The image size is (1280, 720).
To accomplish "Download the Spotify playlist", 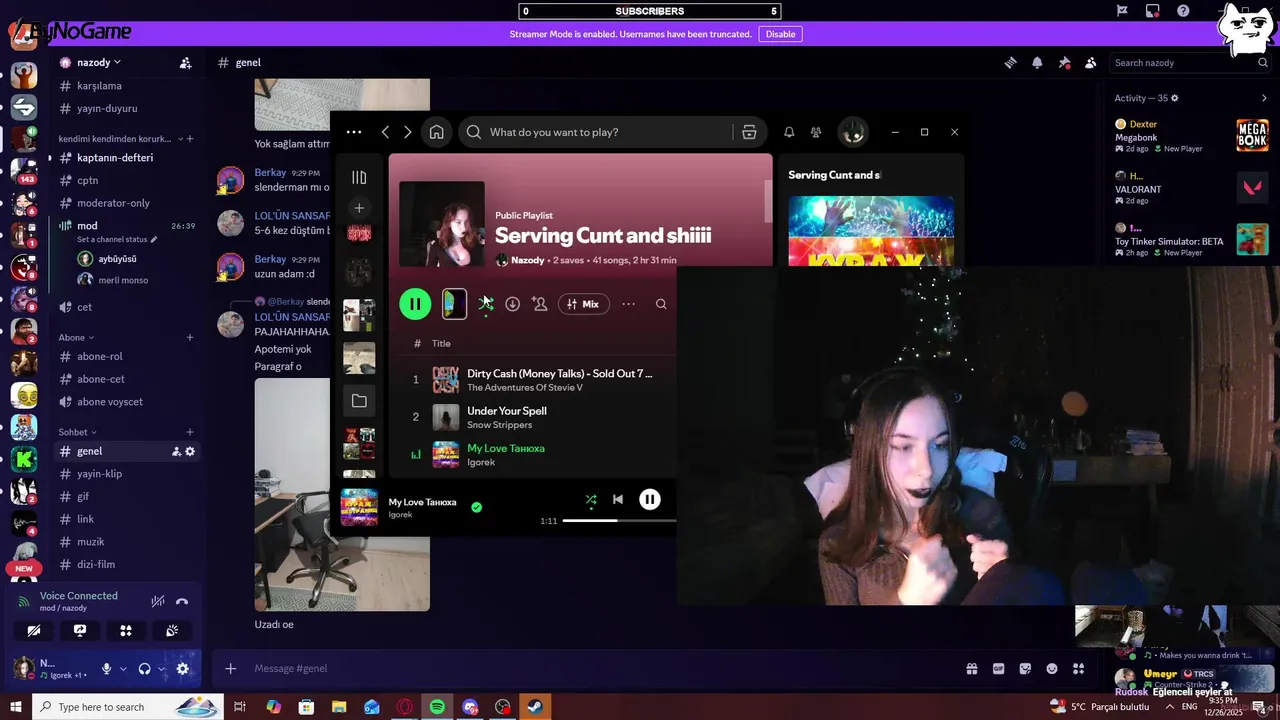I will point(512,304).
